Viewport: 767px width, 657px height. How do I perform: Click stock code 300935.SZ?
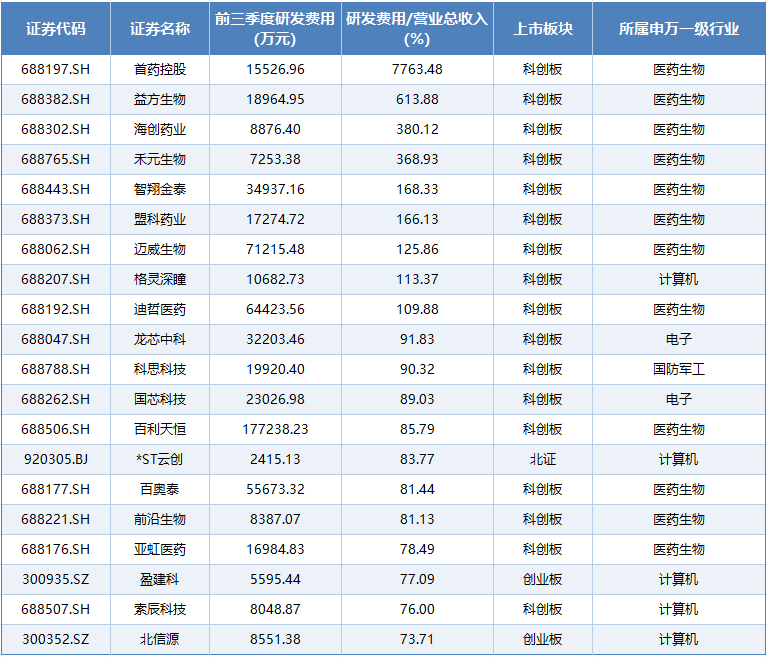pos(56,580)
